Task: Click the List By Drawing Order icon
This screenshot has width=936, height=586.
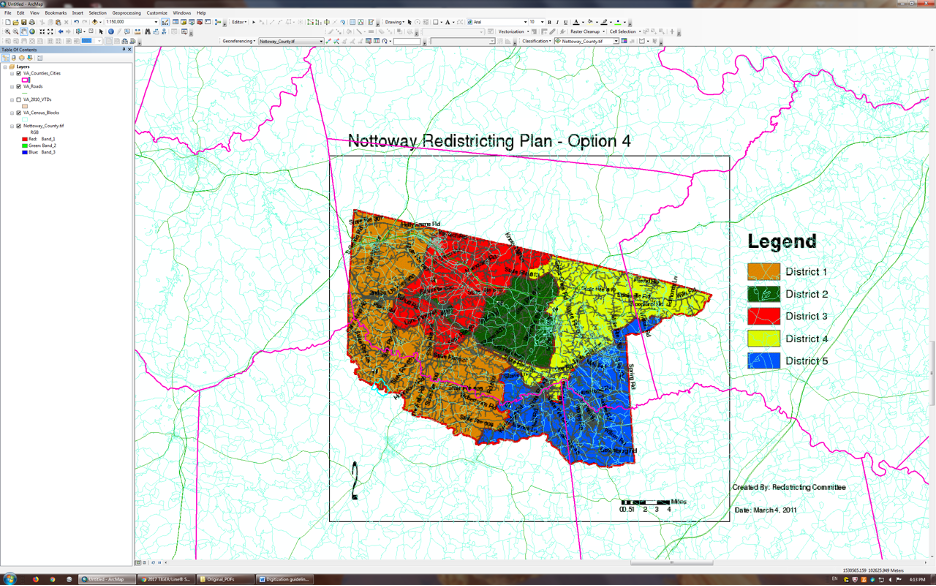Action: 5,58
